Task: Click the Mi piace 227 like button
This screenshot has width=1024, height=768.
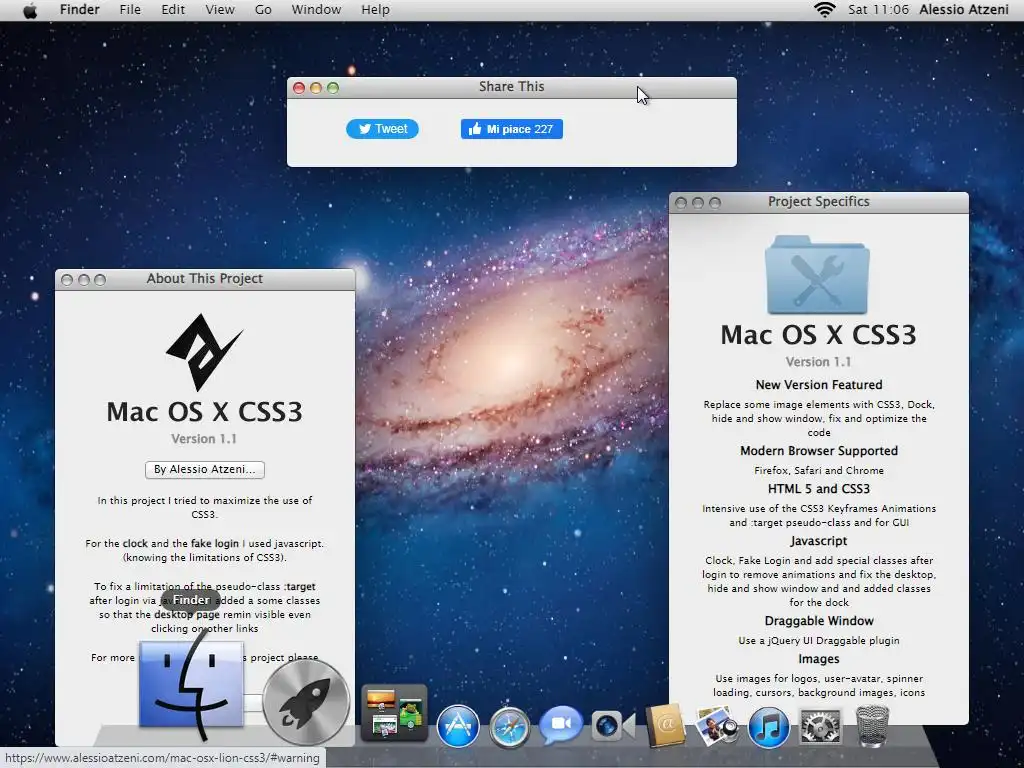Action: click(x=512, y=129)
